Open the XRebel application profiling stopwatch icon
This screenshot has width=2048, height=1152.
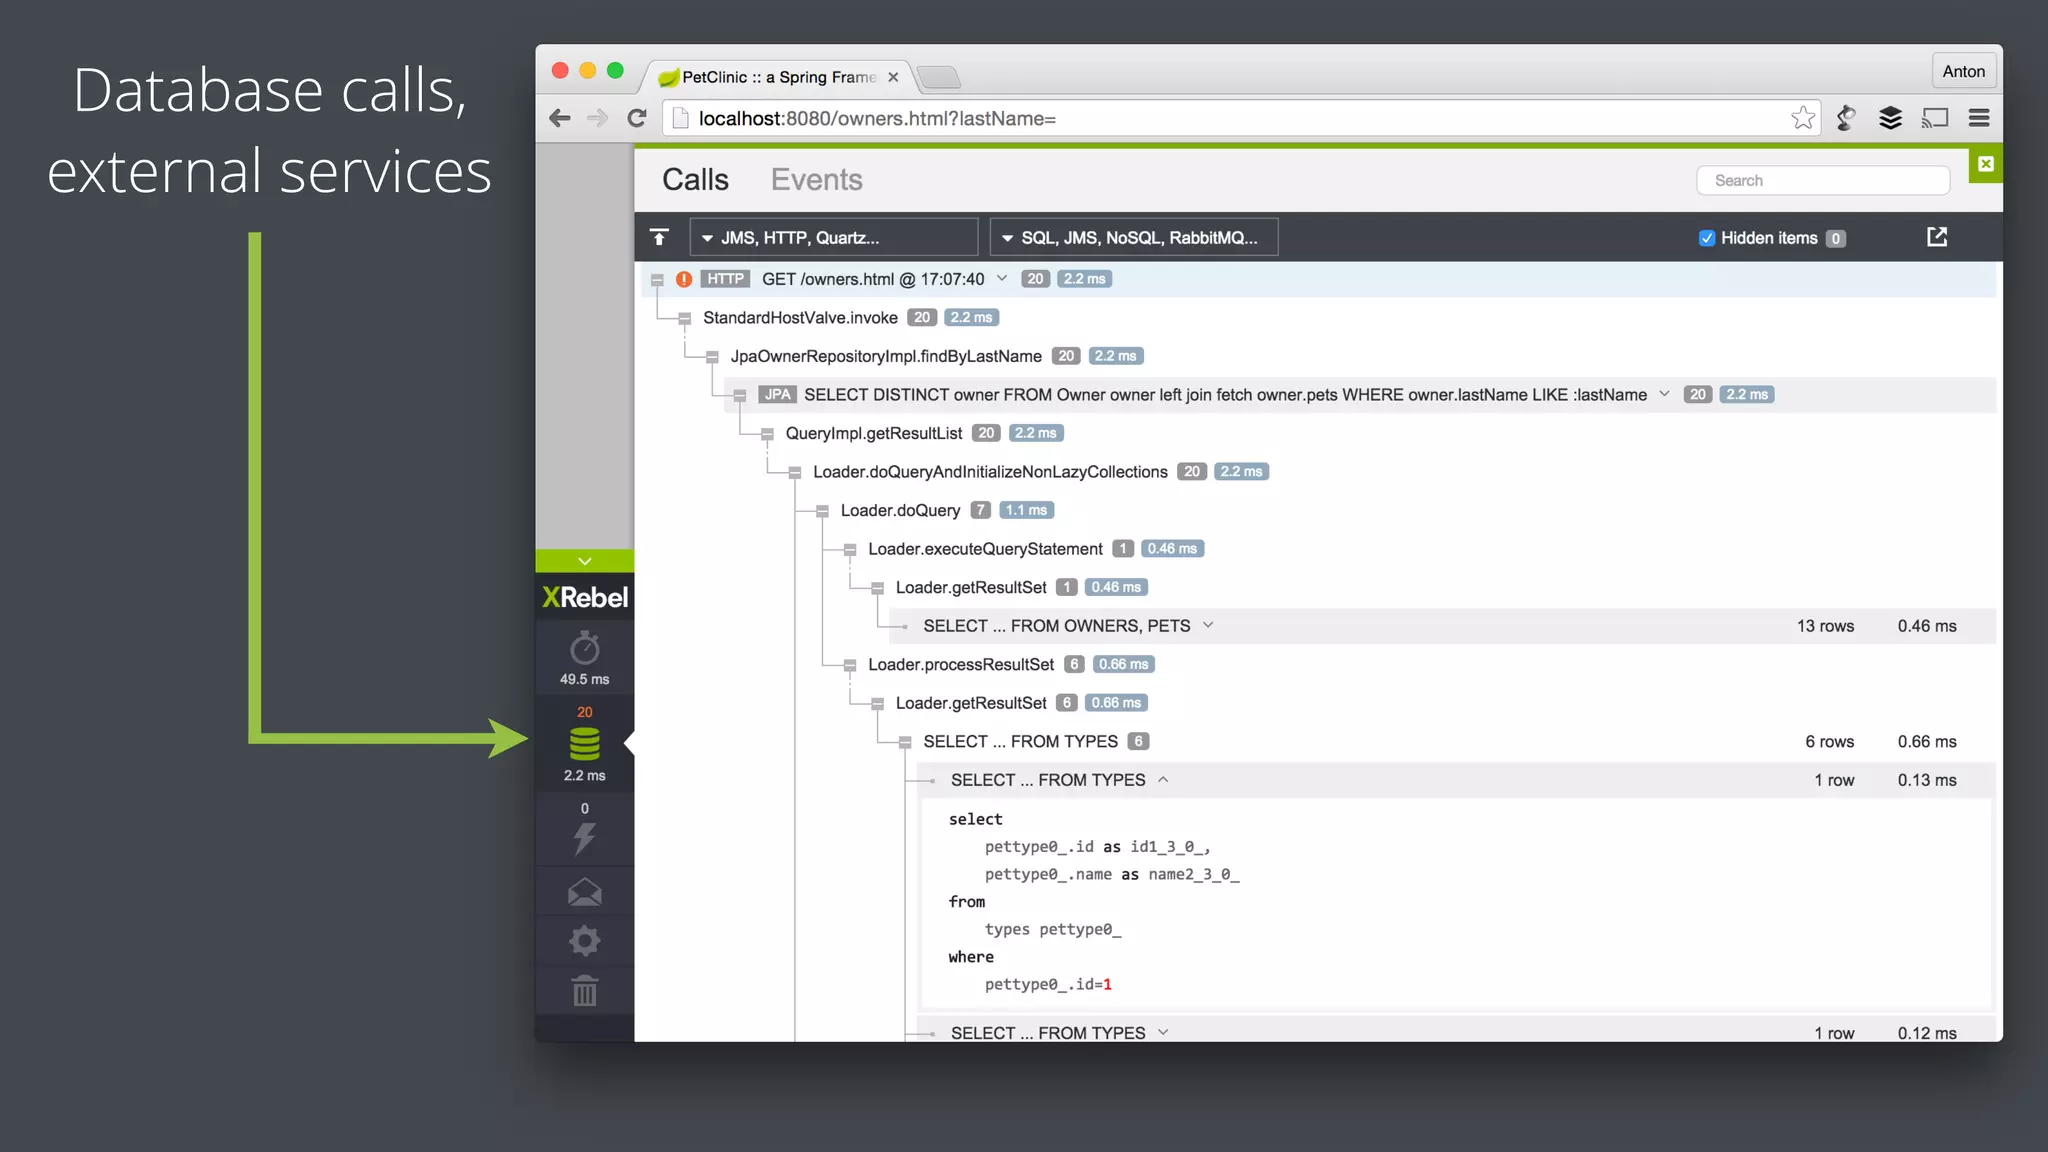coord(584,650)
